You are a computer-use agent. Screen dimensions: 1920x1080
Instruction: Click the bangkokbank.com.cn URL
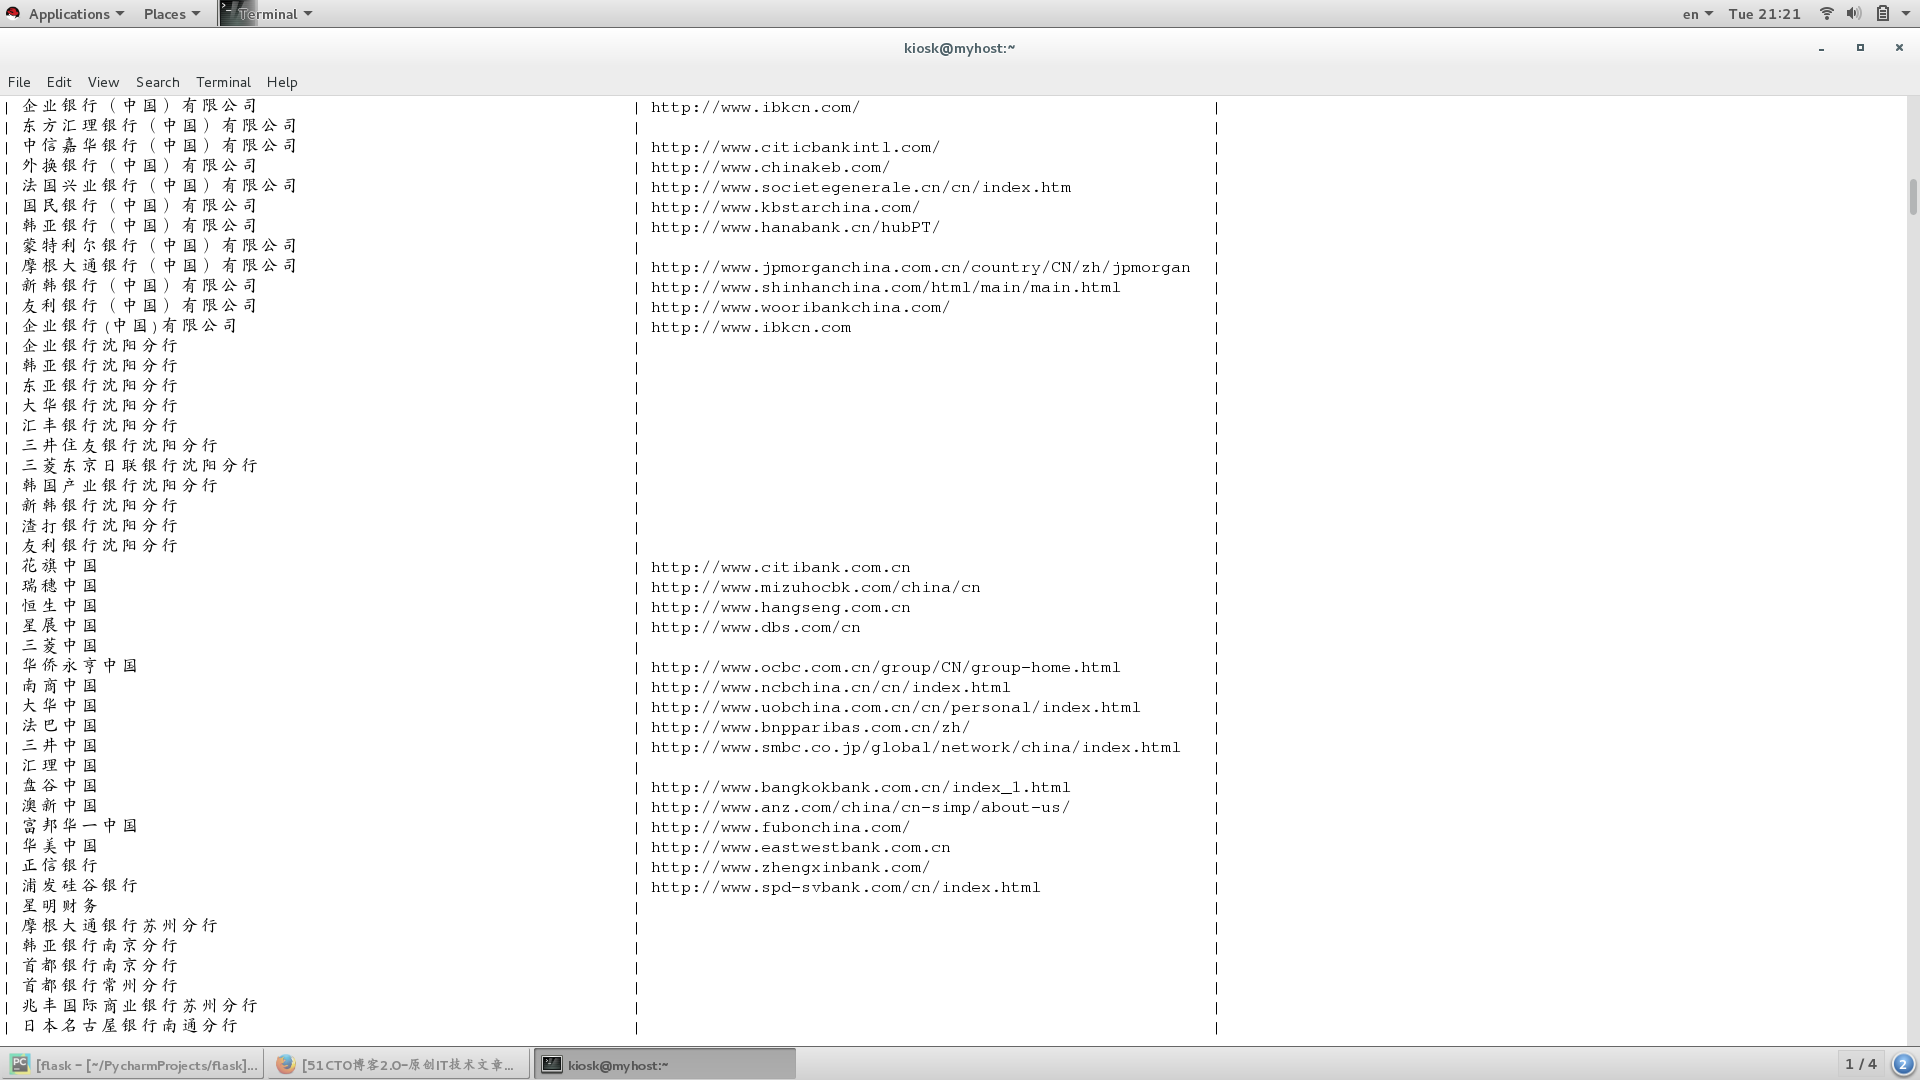[861, 787]
